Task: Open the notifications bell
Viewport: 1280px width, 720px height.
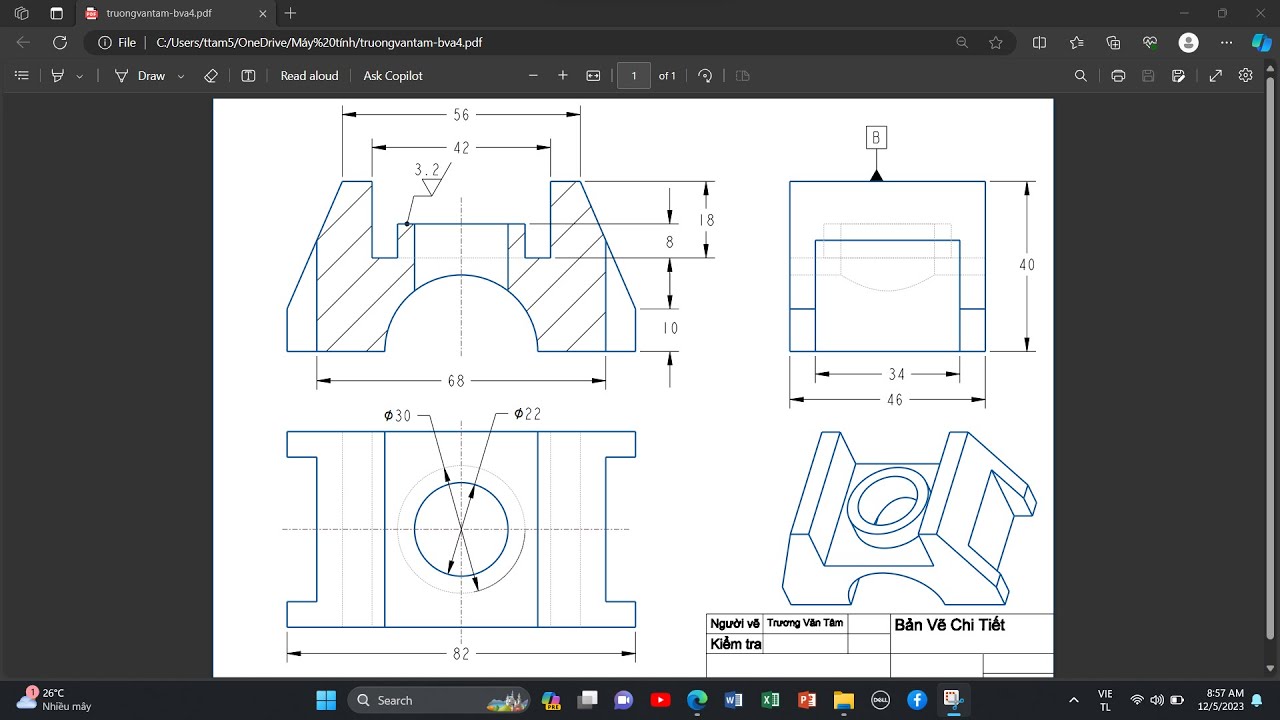Action: 1257,700
